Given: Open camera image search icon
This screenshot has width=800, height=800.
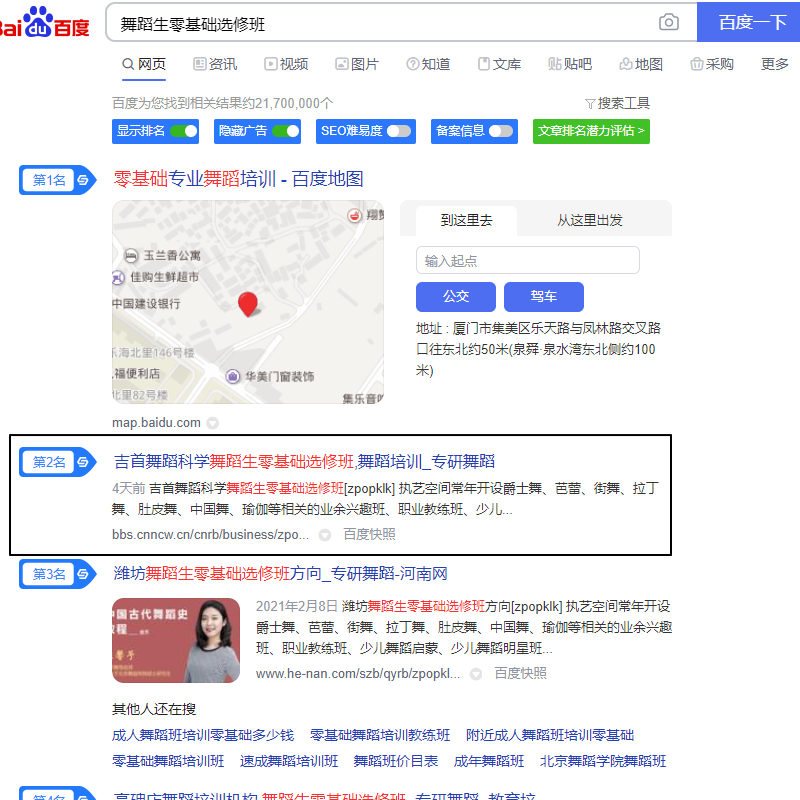Looking at the screenshot, I should point(668,22).
